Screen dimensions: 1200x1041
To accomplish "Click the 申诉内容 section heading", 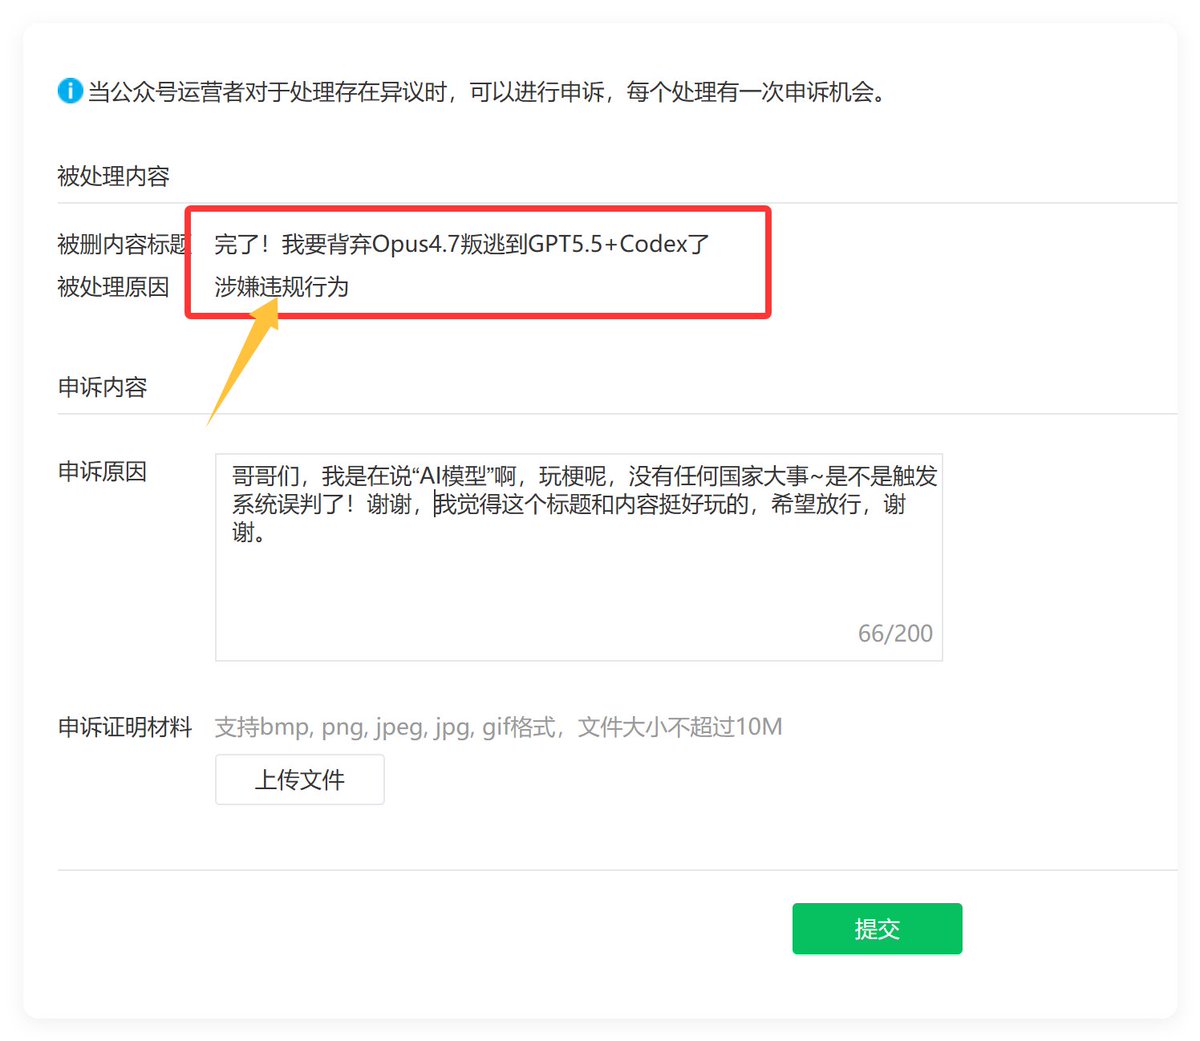I will pyautogui.click(x=103, y=388).
